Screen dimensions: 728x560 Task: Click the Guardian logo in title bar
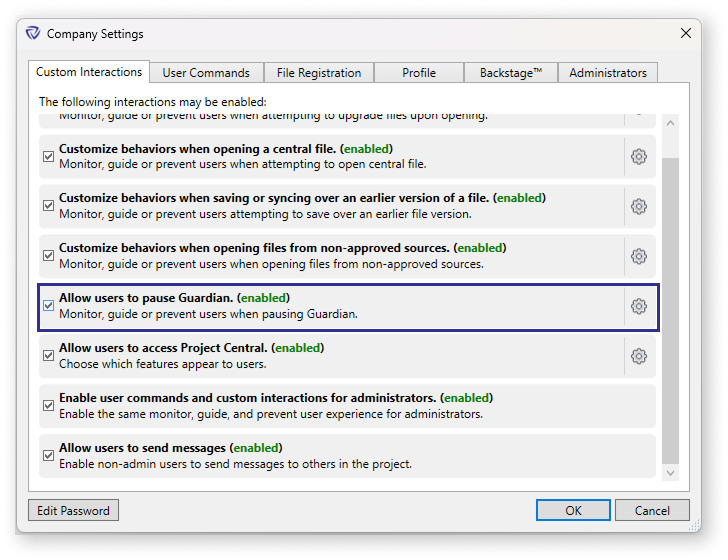click(x=33, y=33)
